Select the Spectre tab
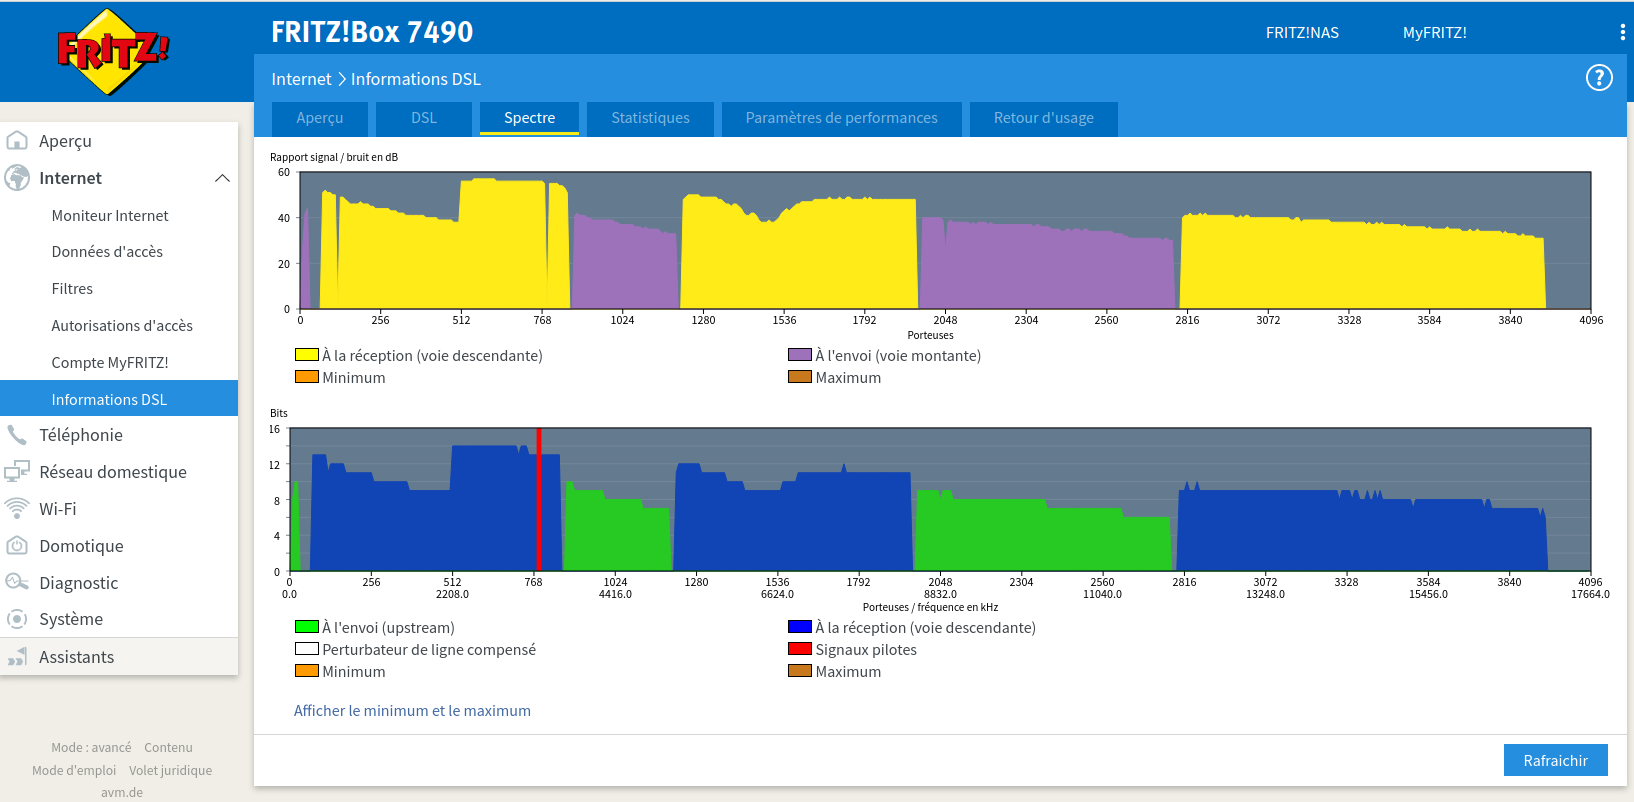 pyautogui.click(x=529, y=118)
